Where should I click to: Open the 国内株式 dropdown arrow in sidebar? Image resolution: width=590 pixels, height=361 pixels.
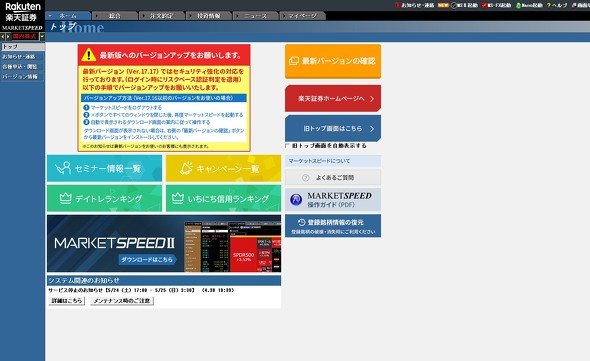point(42,37)
